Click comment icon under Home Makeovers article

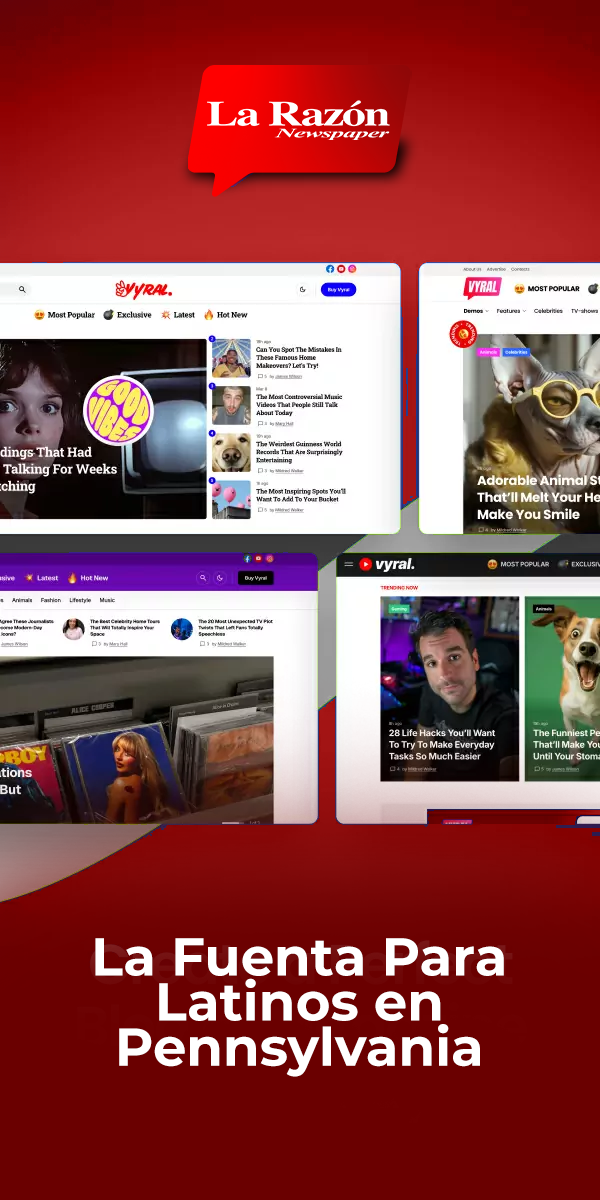(x=259, y=376)
